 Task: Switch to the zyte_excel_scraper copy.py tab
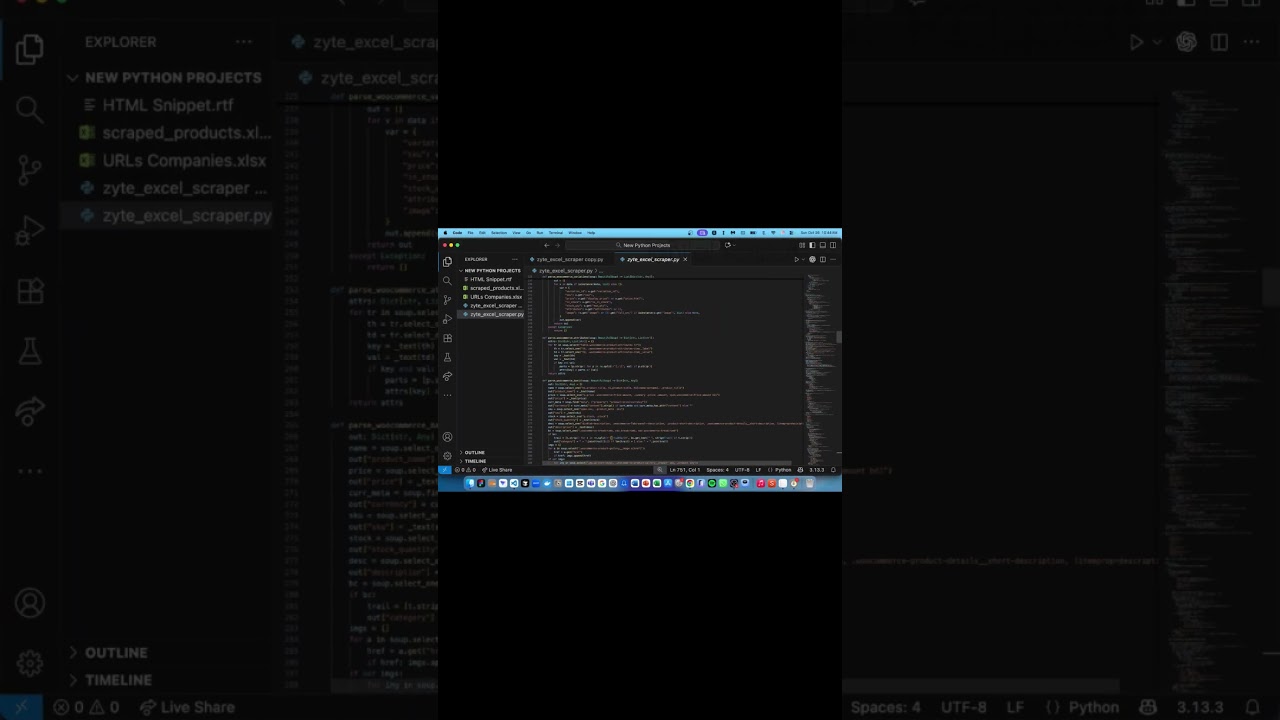(567, 259)
